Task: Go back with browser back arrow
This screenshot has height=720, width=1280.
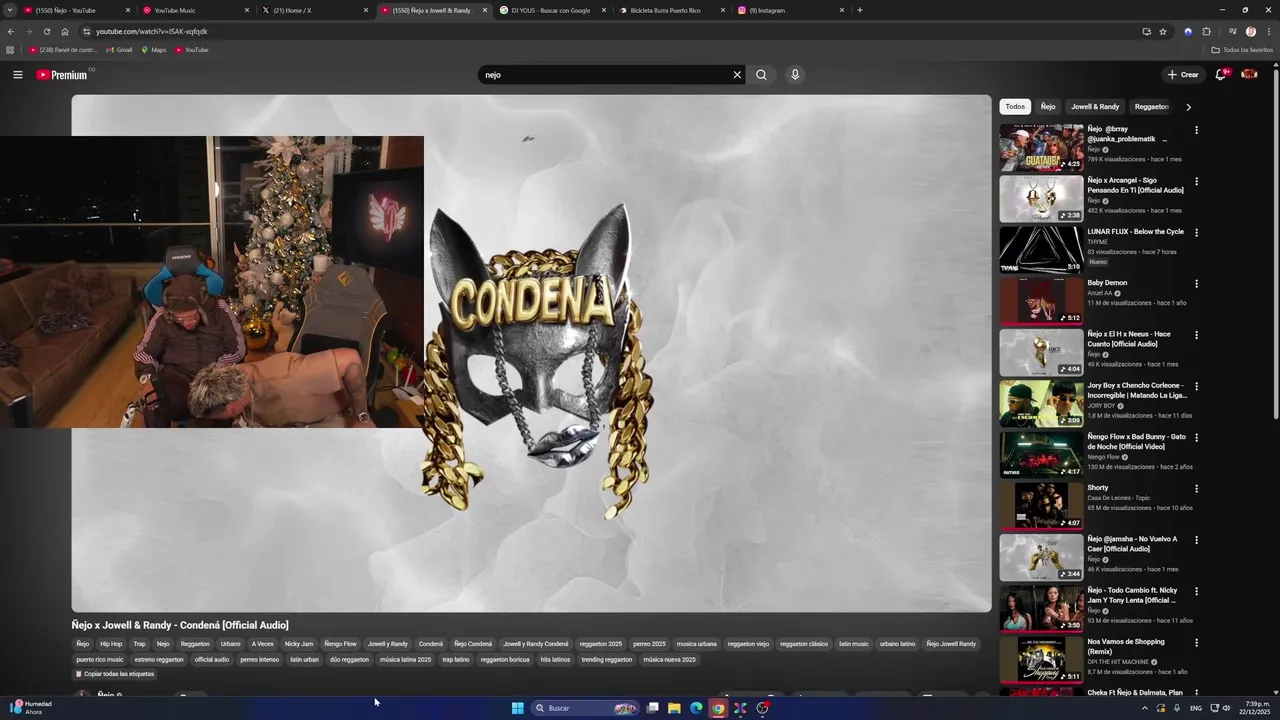Action: pos(11,31)
